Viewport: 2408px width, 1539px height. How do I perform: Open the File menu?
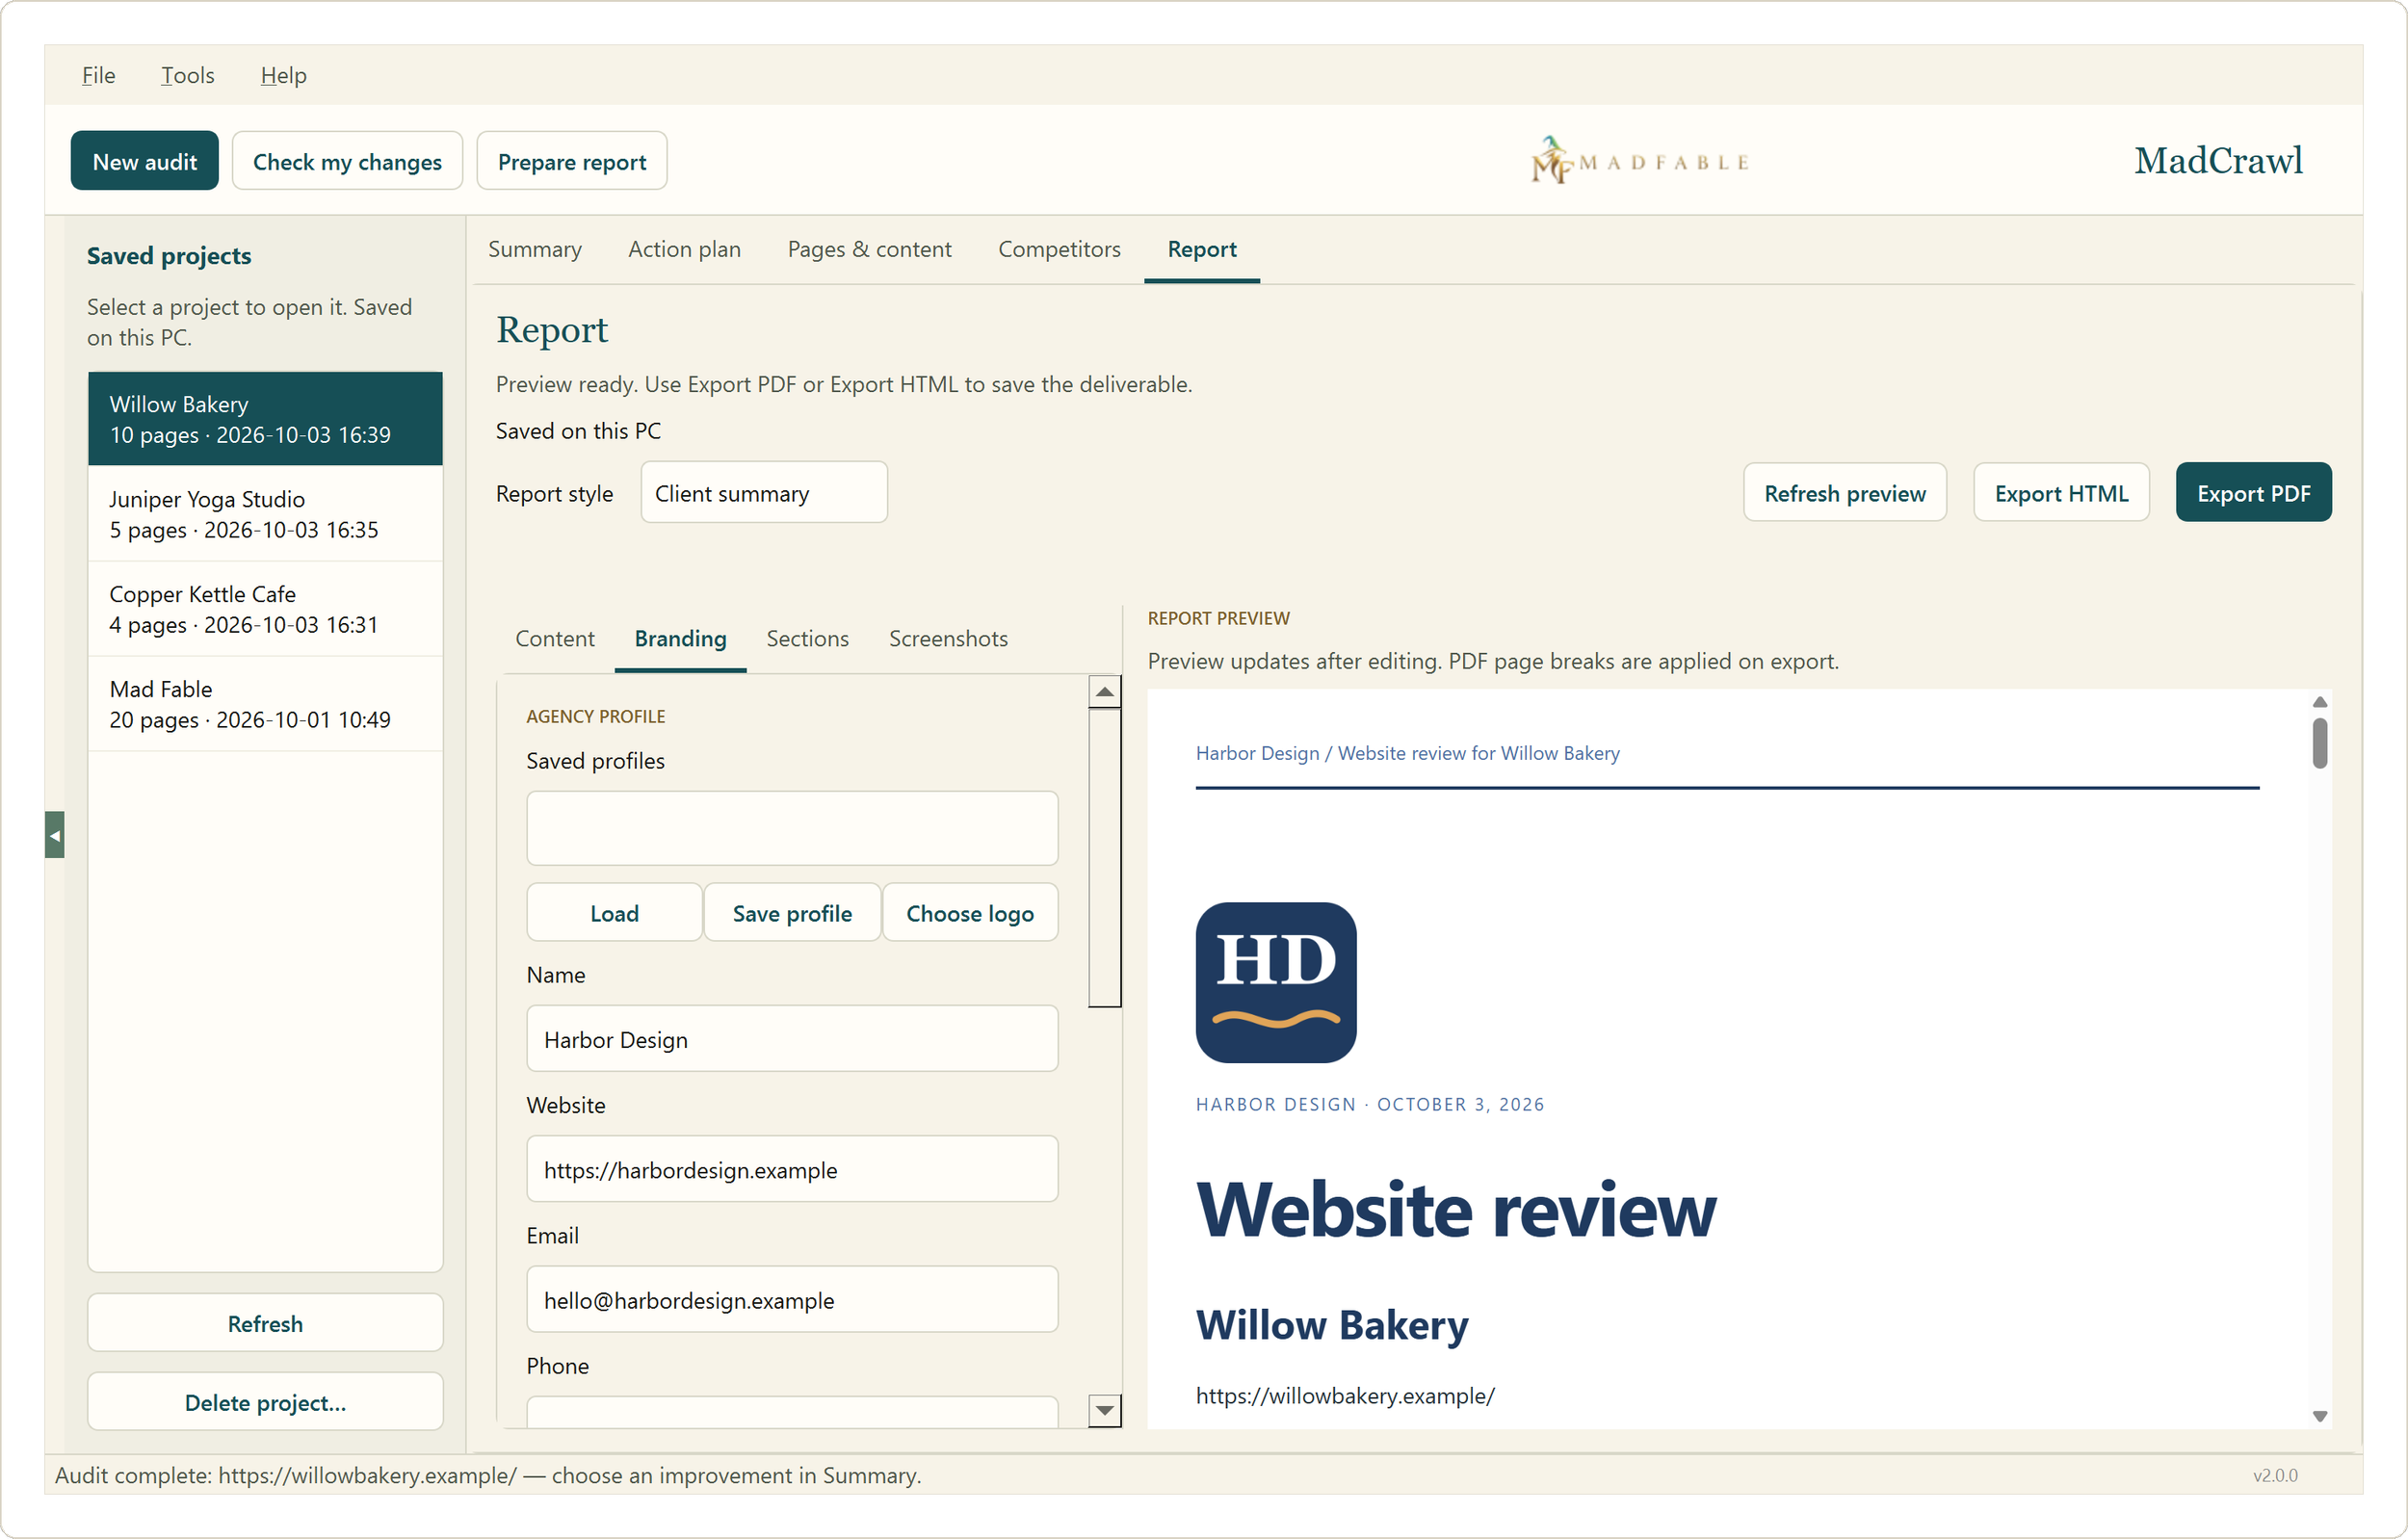[98, 75]
